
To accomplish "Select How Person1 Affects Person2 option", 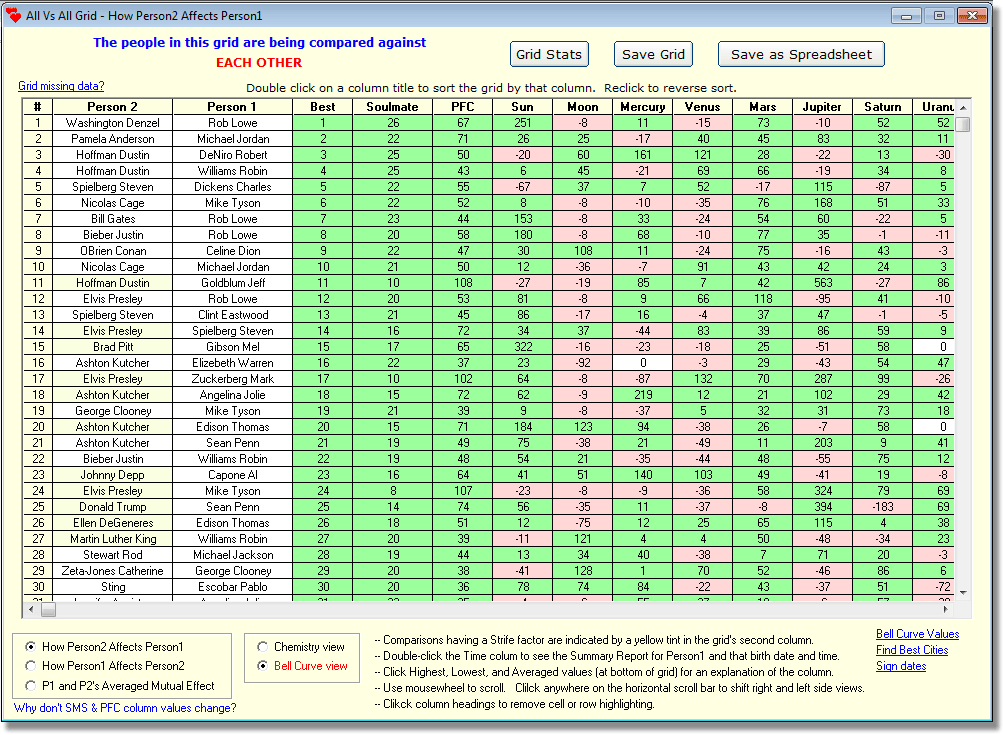I will [x=31, y=666].
